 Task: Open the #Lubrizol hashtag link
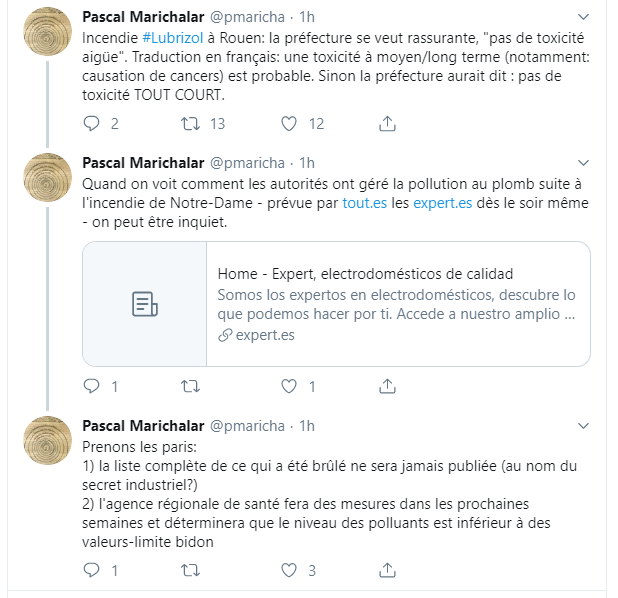click(x=174, y=37)
